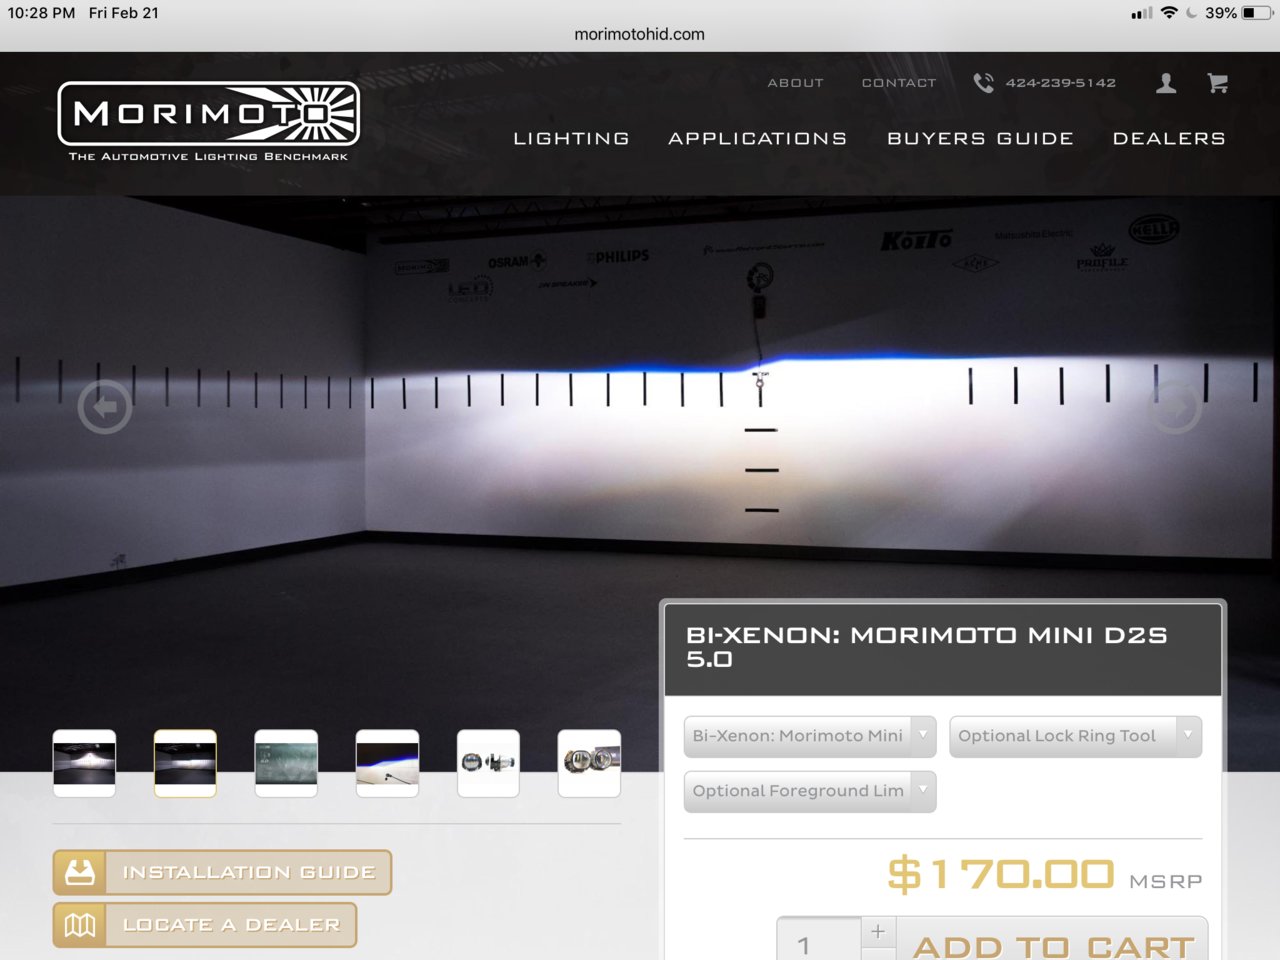Screen dimensions: 1280x960
Task: Select the fourth blue cutoff thumbnail
Action: [387, 763]
